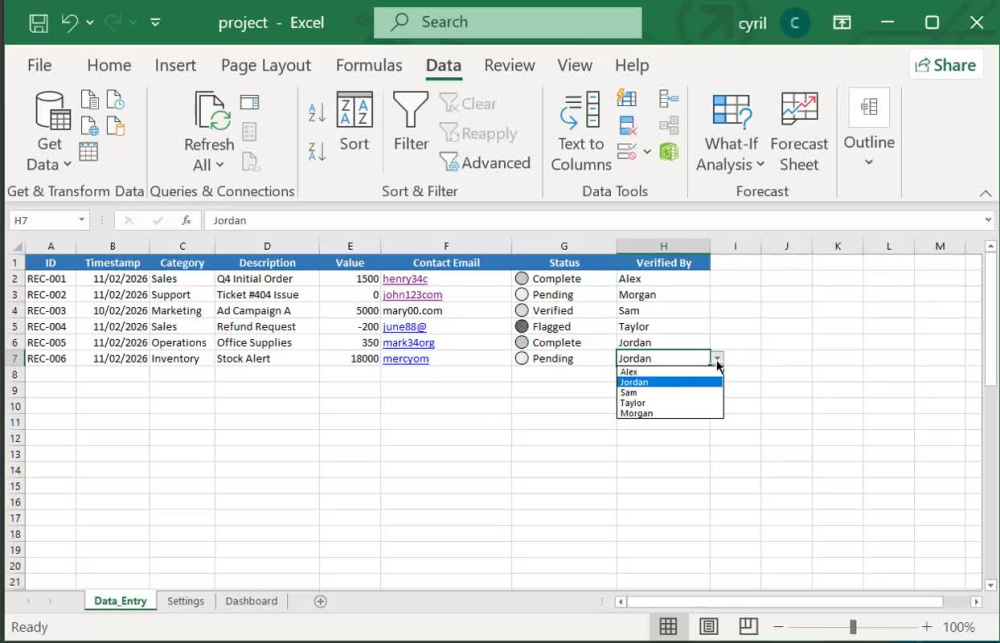Open the john123com email link

(x=413, y=295)
